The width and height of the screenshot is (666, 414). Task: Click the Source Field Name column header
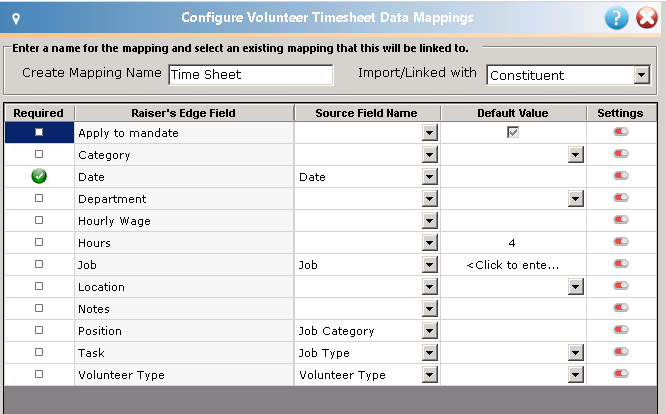367,113
